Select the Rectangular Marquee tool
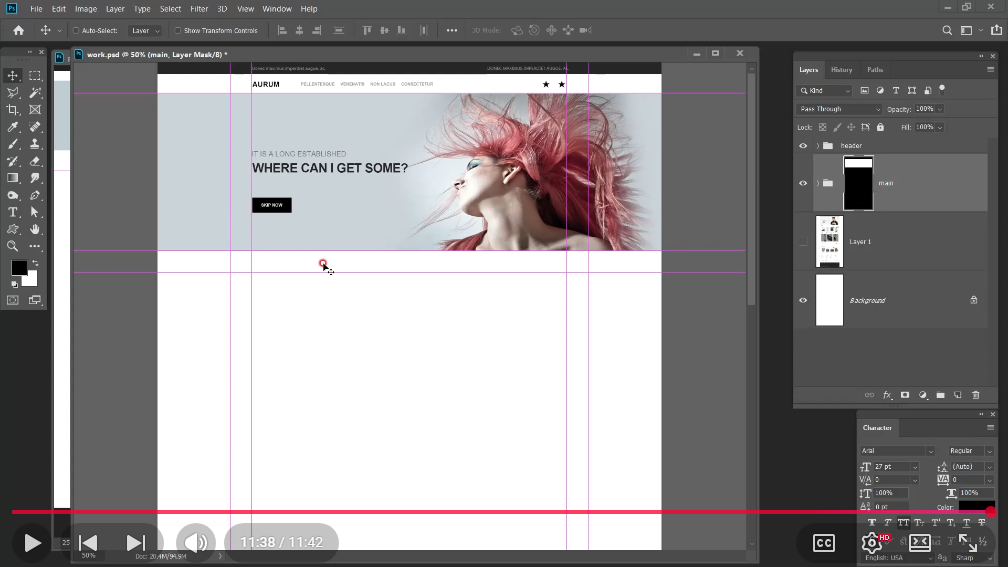Viewport: 1008px width, 567px height. 35,76
